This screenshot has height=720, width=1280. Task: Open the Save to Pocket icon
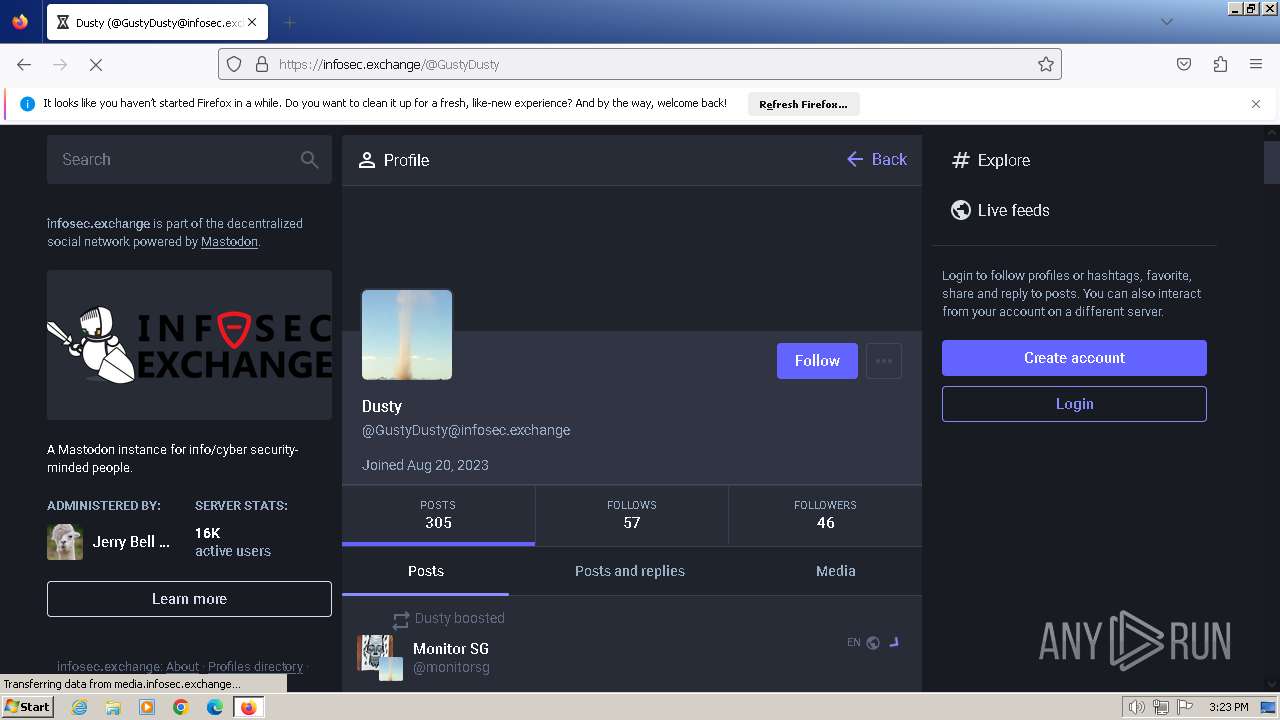pyautogui.click(x=1184, y=64)
